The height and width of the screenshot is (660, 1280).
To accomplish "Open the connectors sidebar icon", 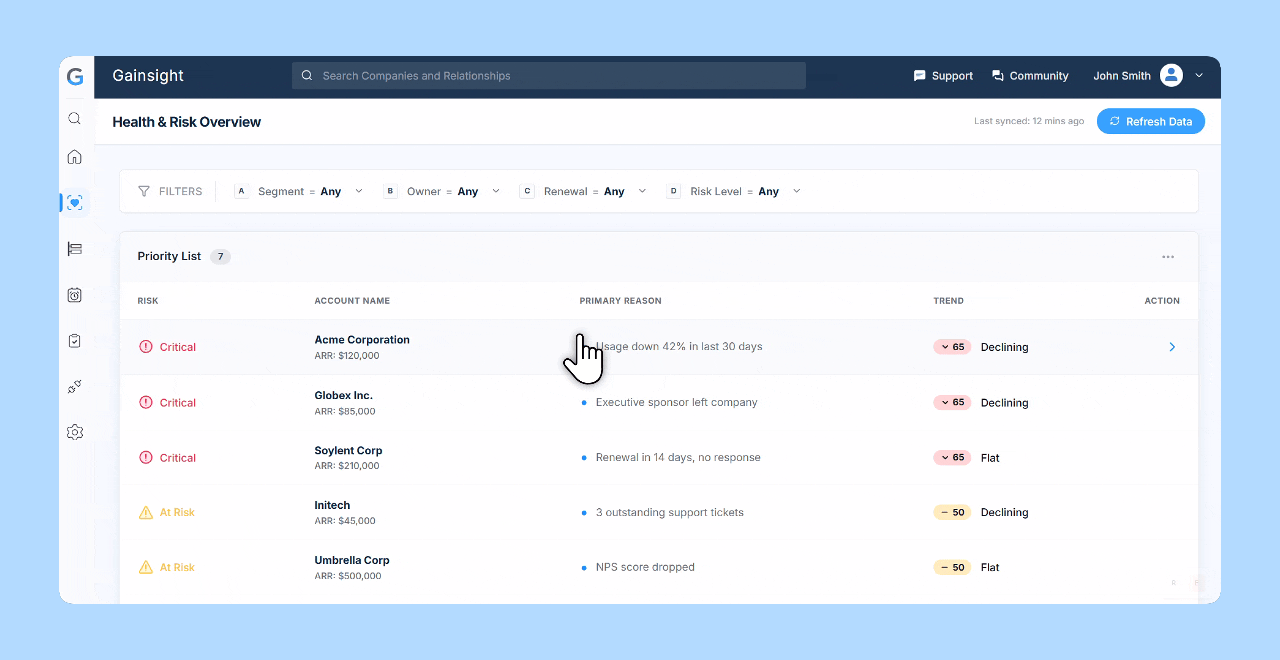I will point(74,386).
